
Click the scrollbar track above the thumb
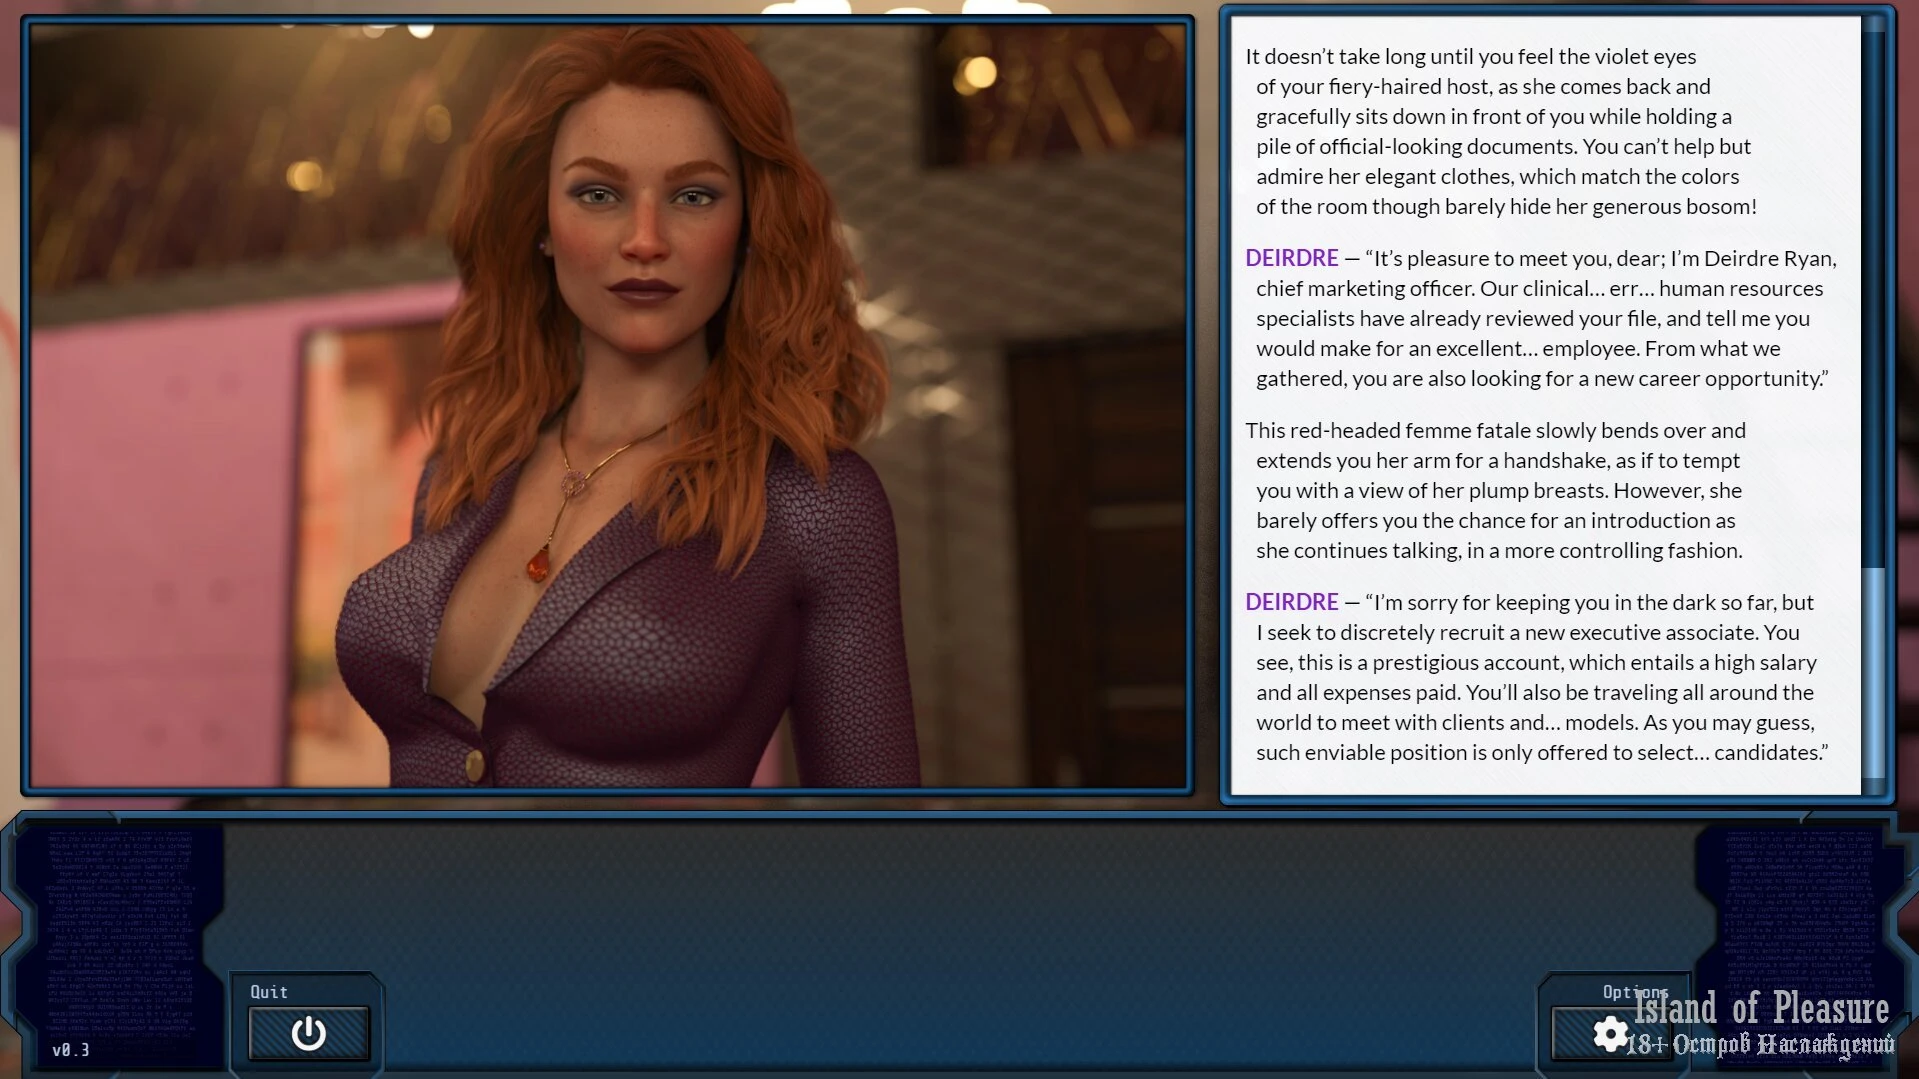[x=1874, y=300]
